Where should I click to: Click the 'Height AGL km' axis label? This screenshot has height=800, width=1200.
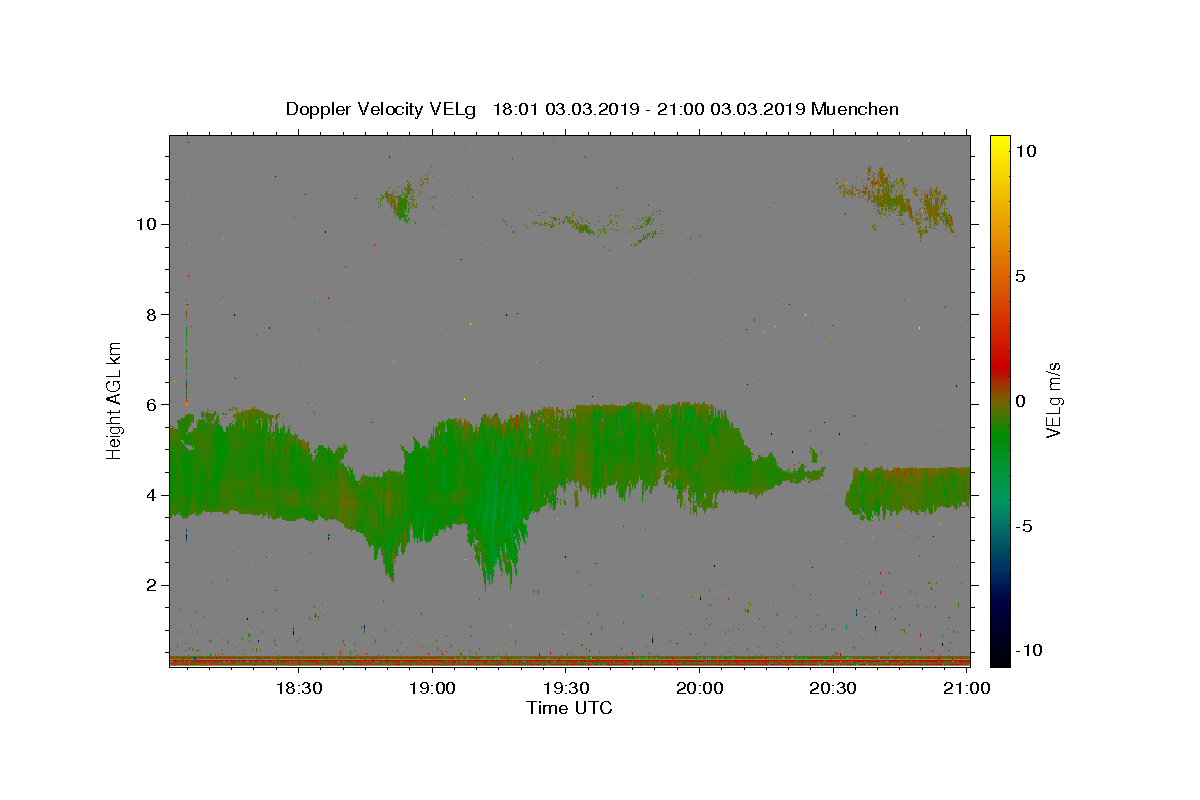coord(115,399)
